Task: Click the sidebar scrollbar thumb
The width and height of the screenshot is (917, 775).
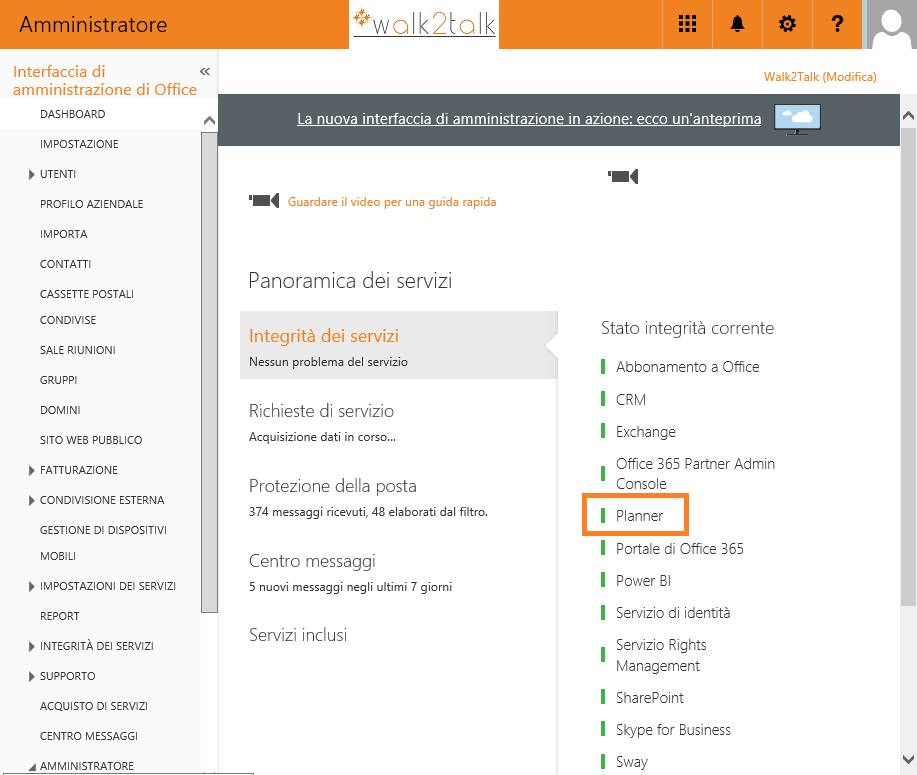Action: click(x=209, y=372)
